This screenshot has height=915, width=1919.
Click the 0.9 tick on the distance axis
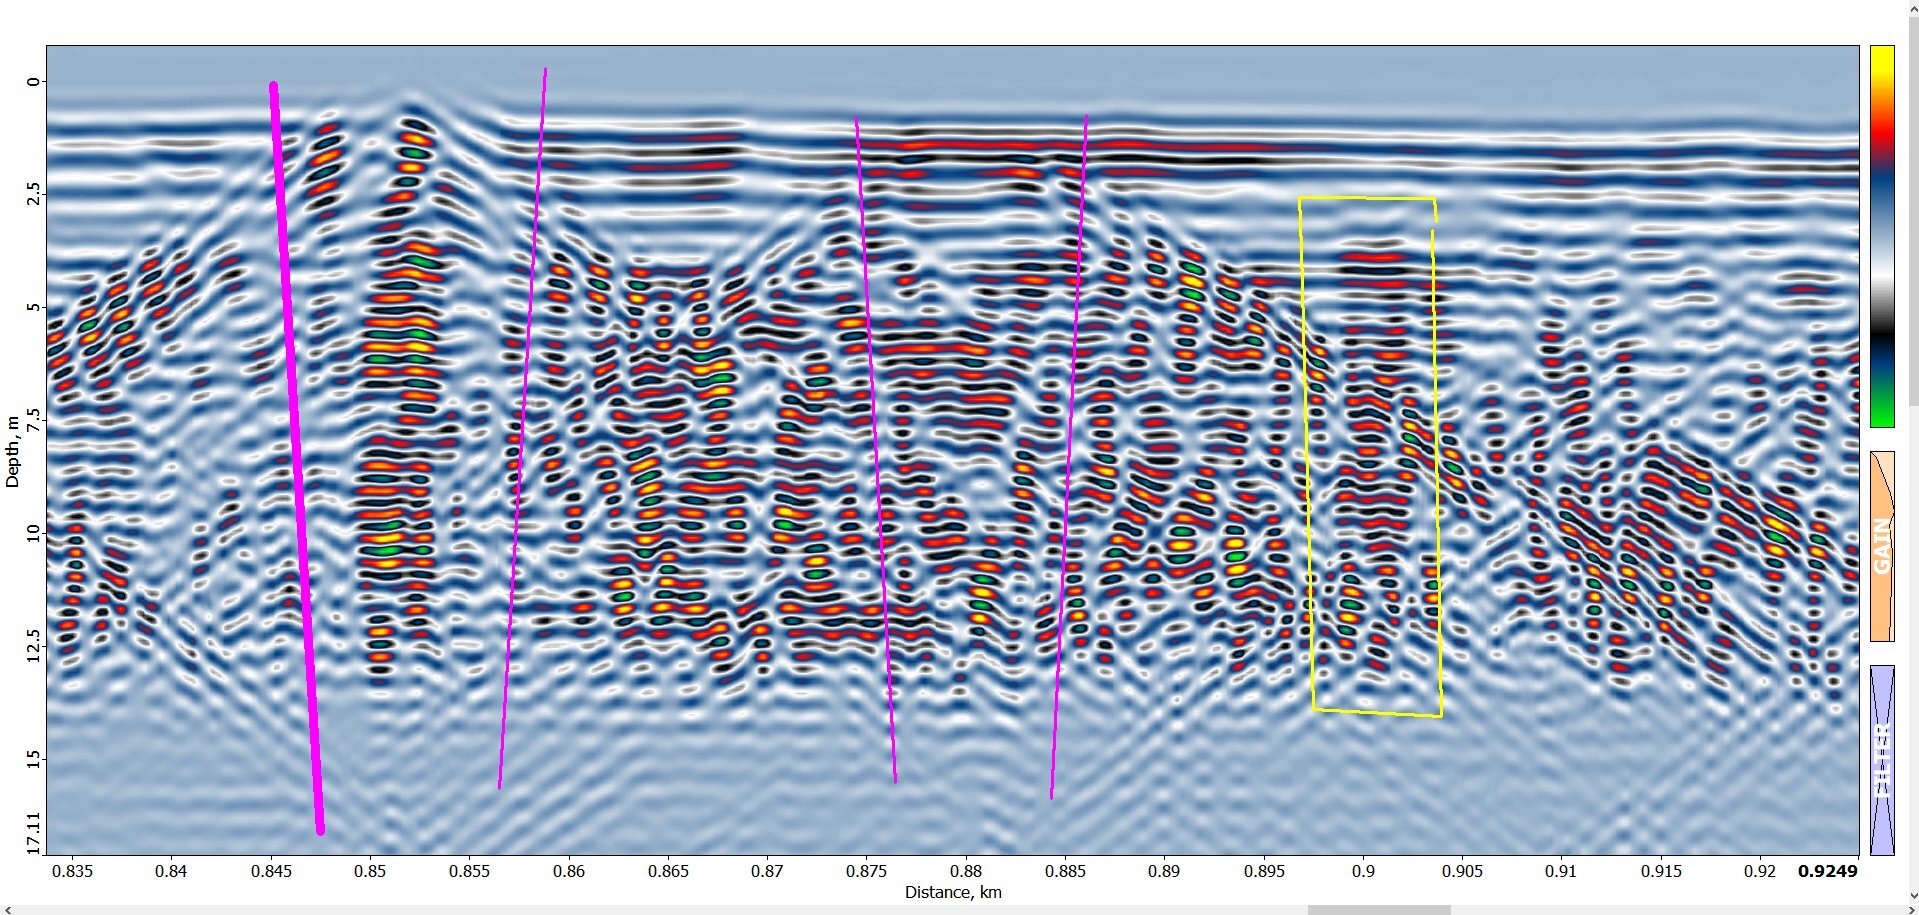point(1363,871)
